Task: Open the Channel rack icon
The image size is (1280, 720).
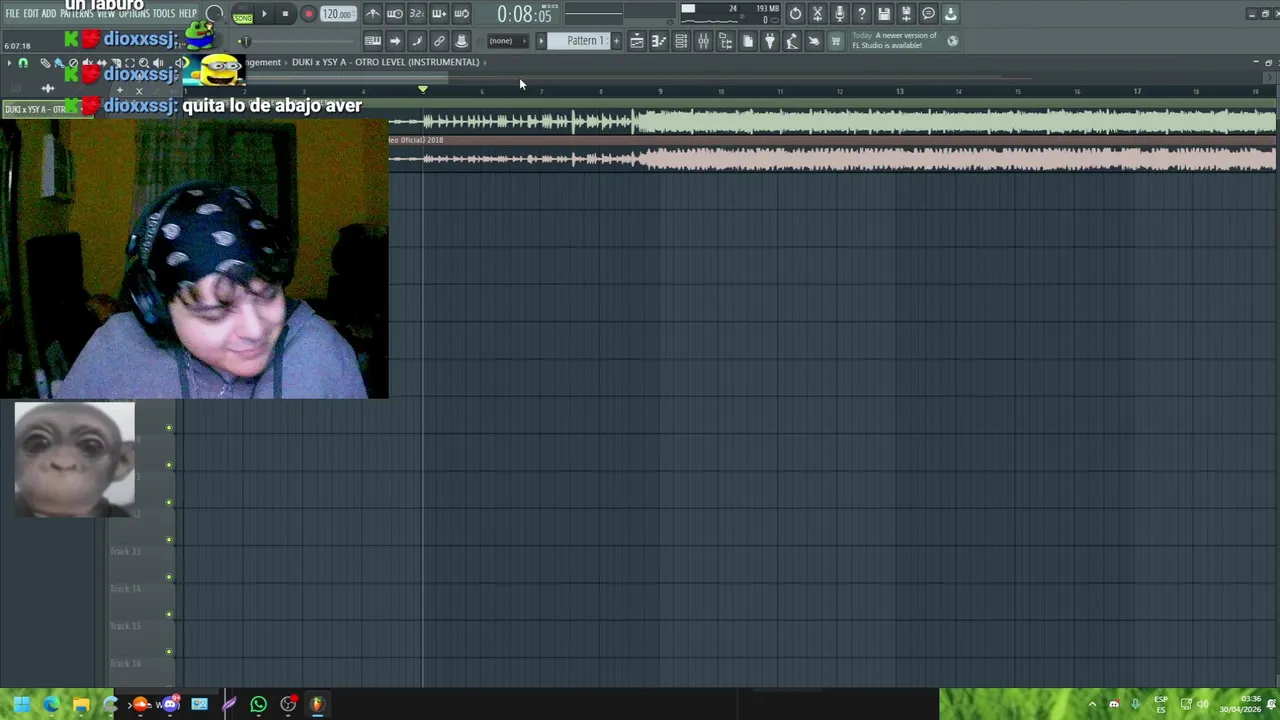Action: [x=681, y=41]
